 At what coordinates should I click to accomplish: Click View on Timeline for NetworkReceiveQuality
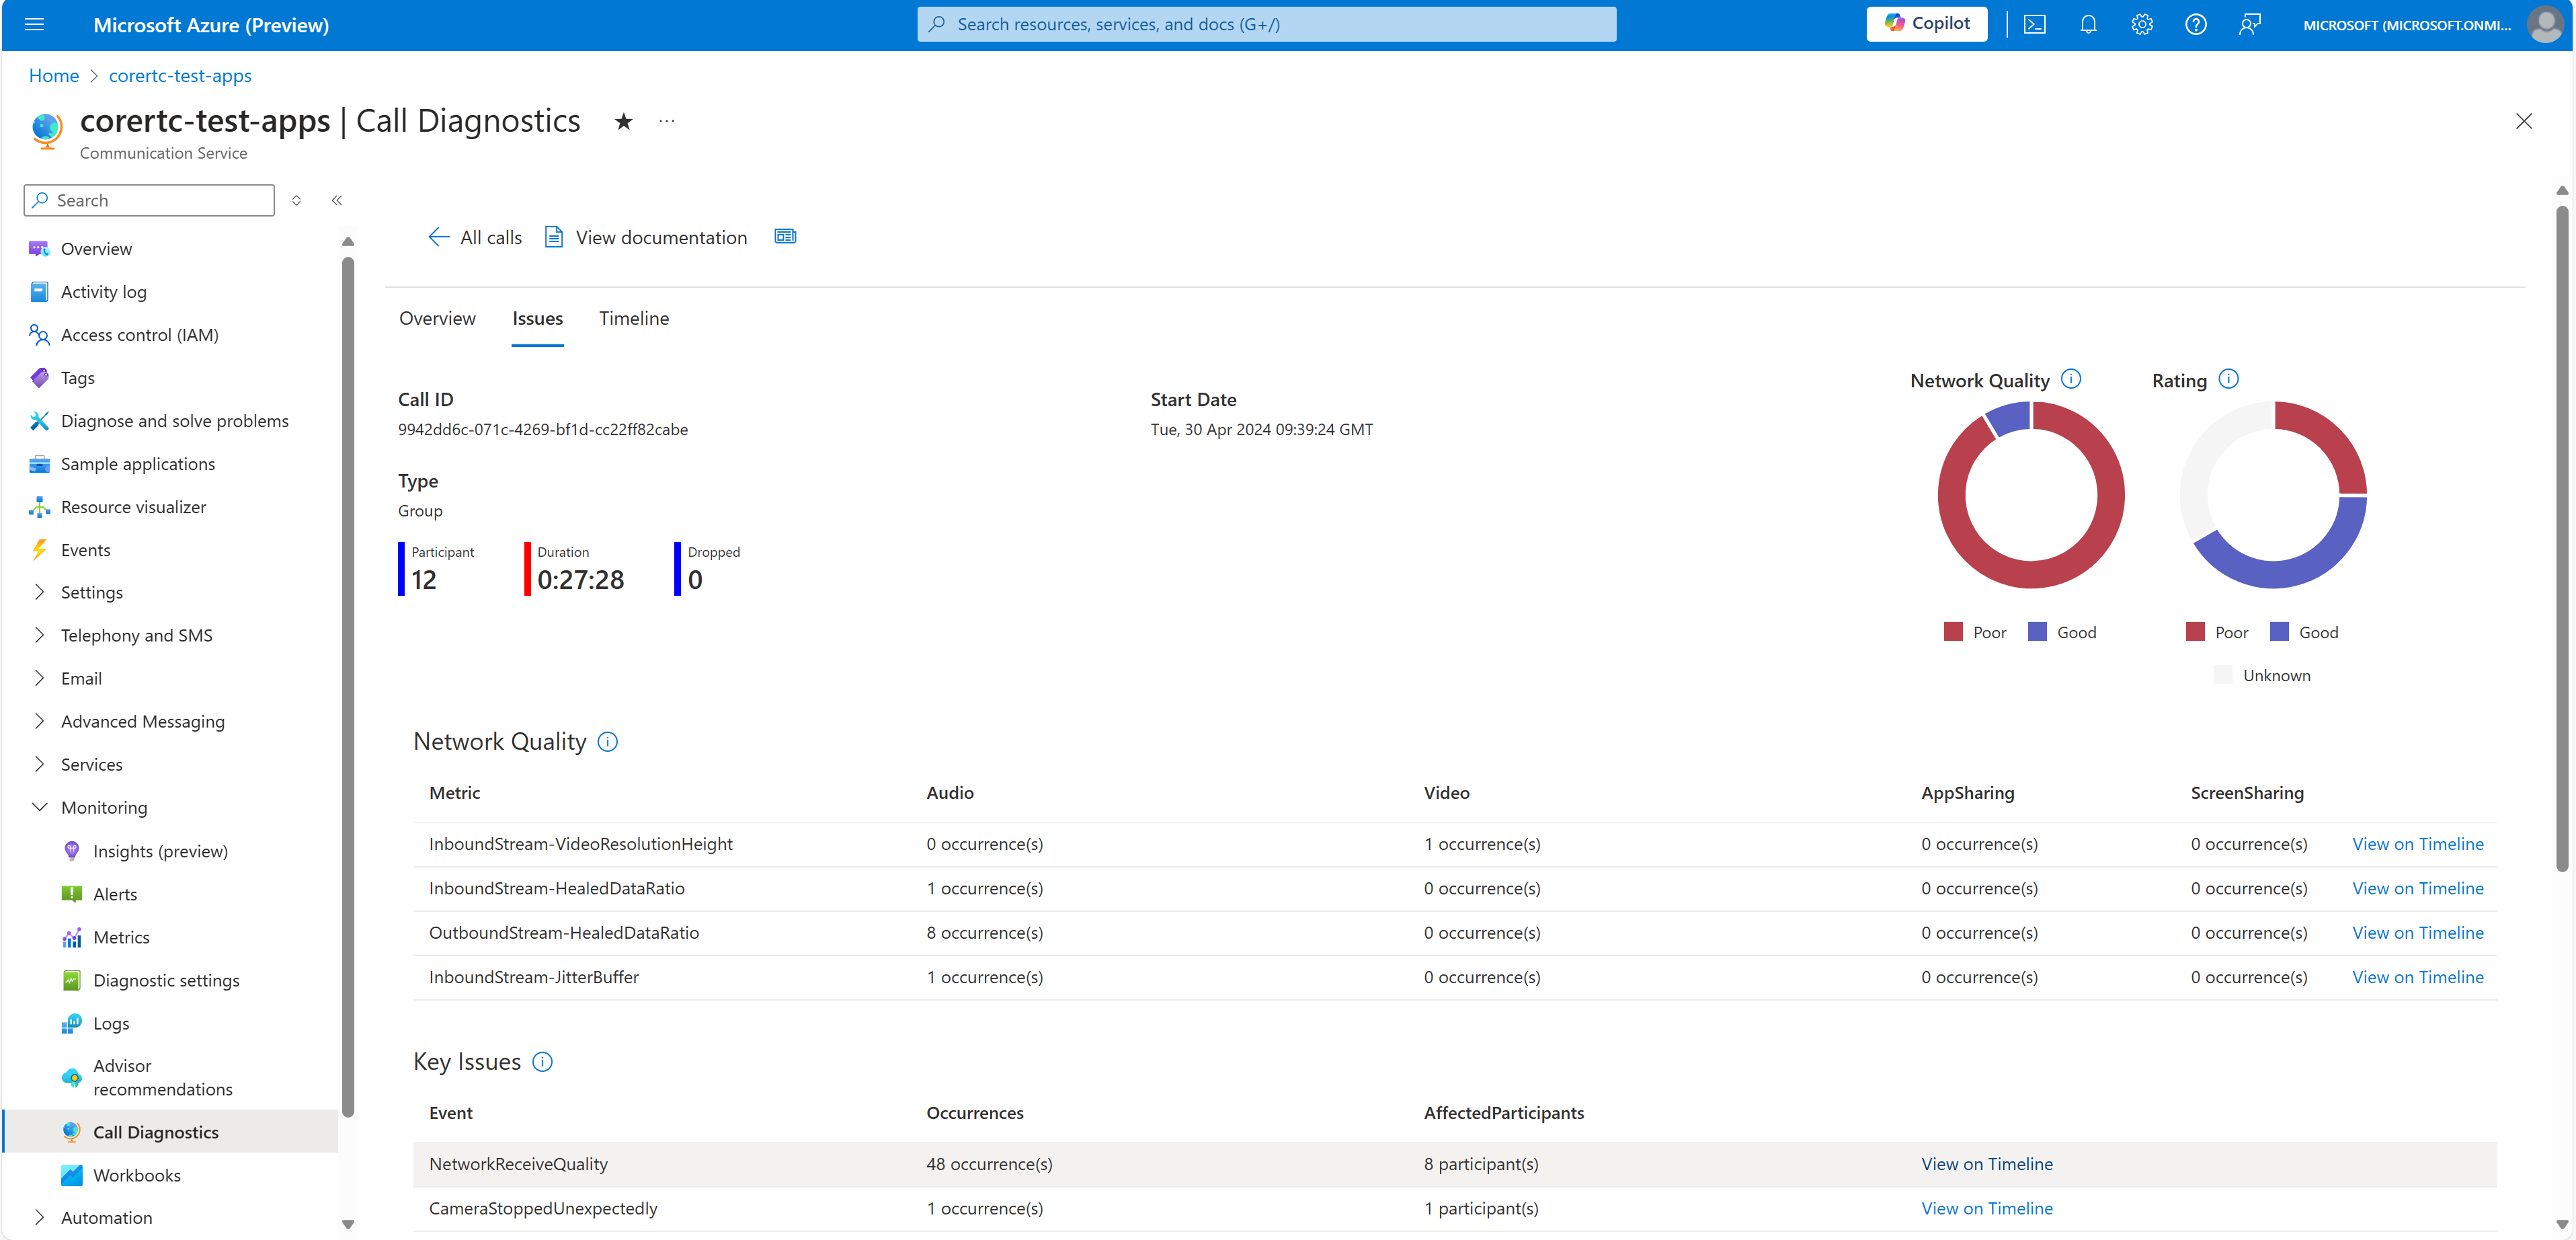(x=1988, y=1163)
